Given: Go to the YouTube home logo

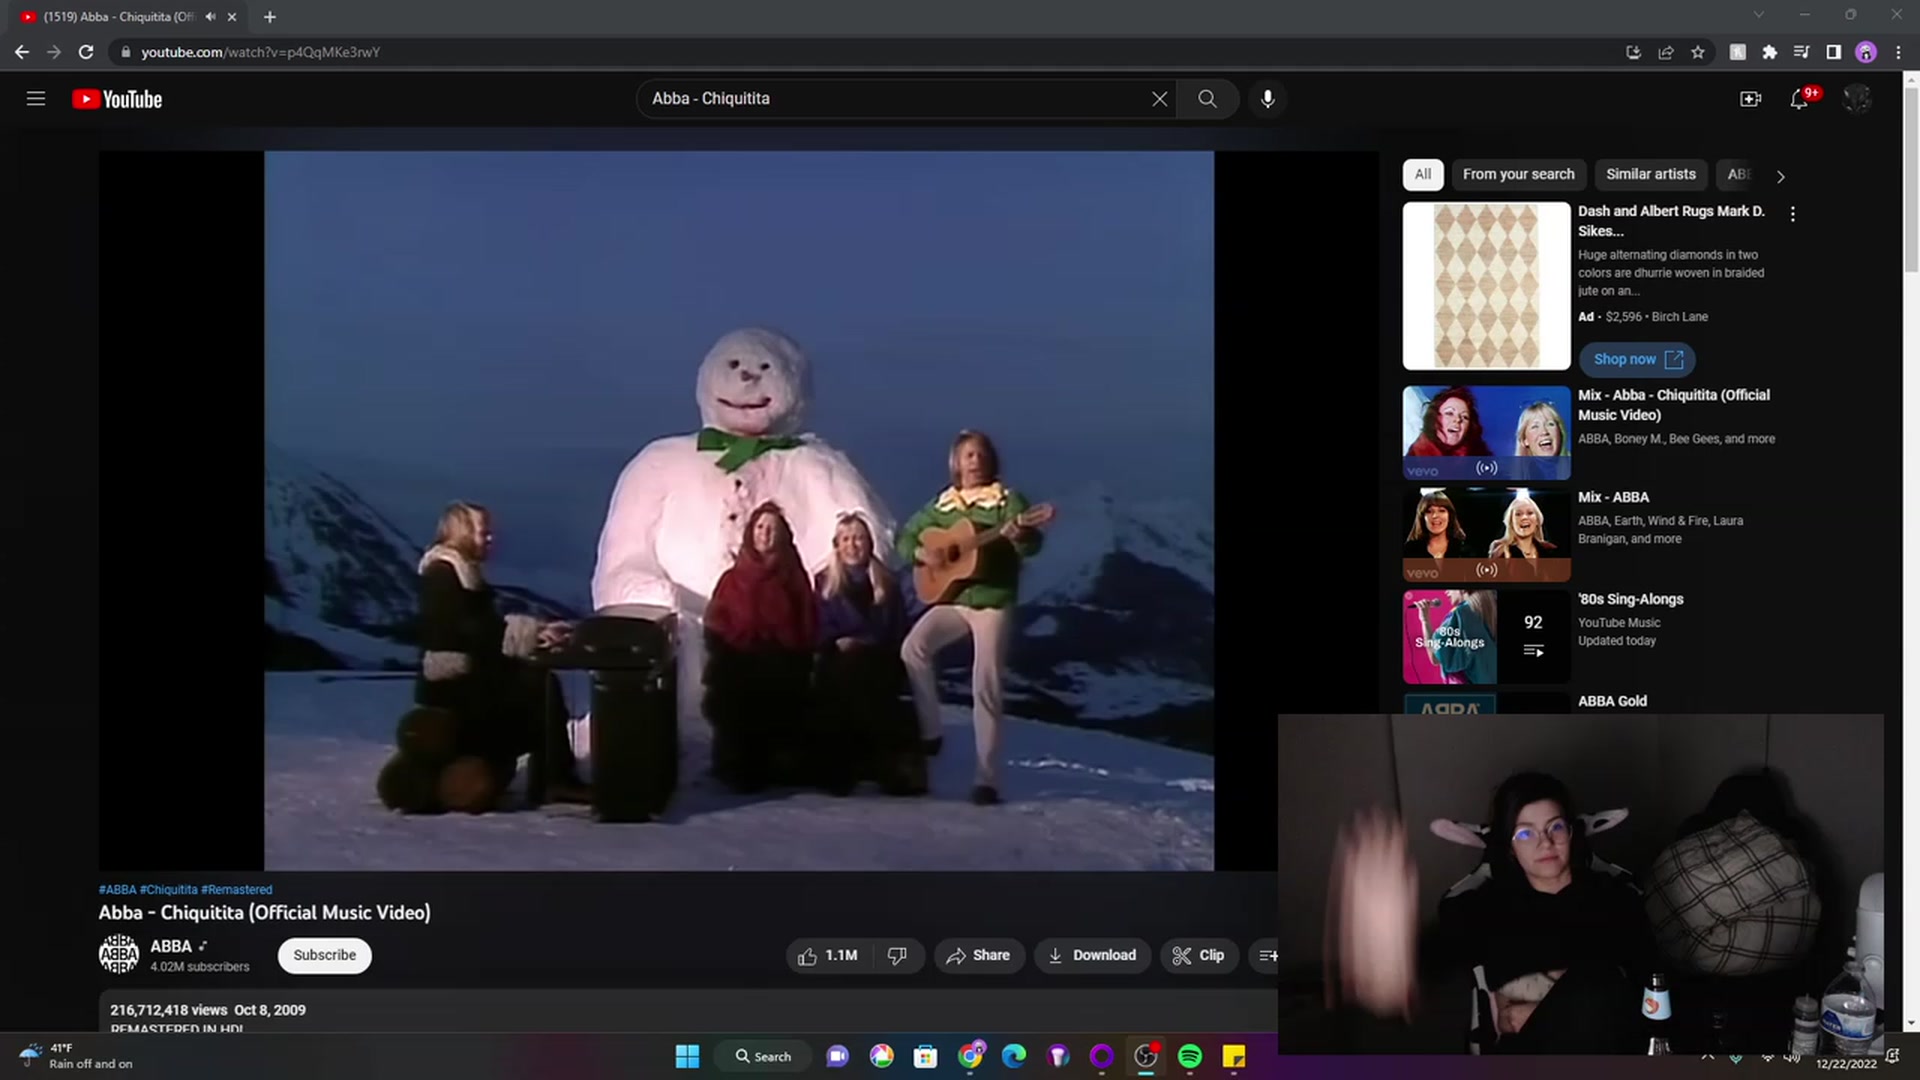Looking at the screenshot, I should [117, 99].
